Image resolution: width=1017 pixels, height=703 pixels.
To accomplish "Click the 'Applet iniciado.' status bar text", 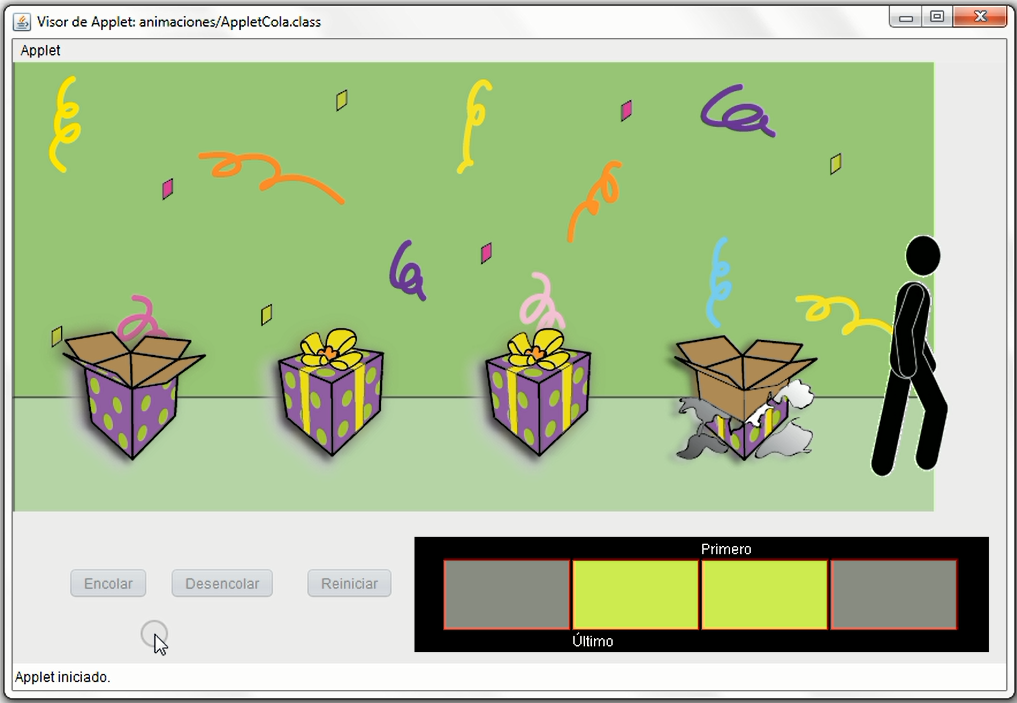I will coord(63,677).
